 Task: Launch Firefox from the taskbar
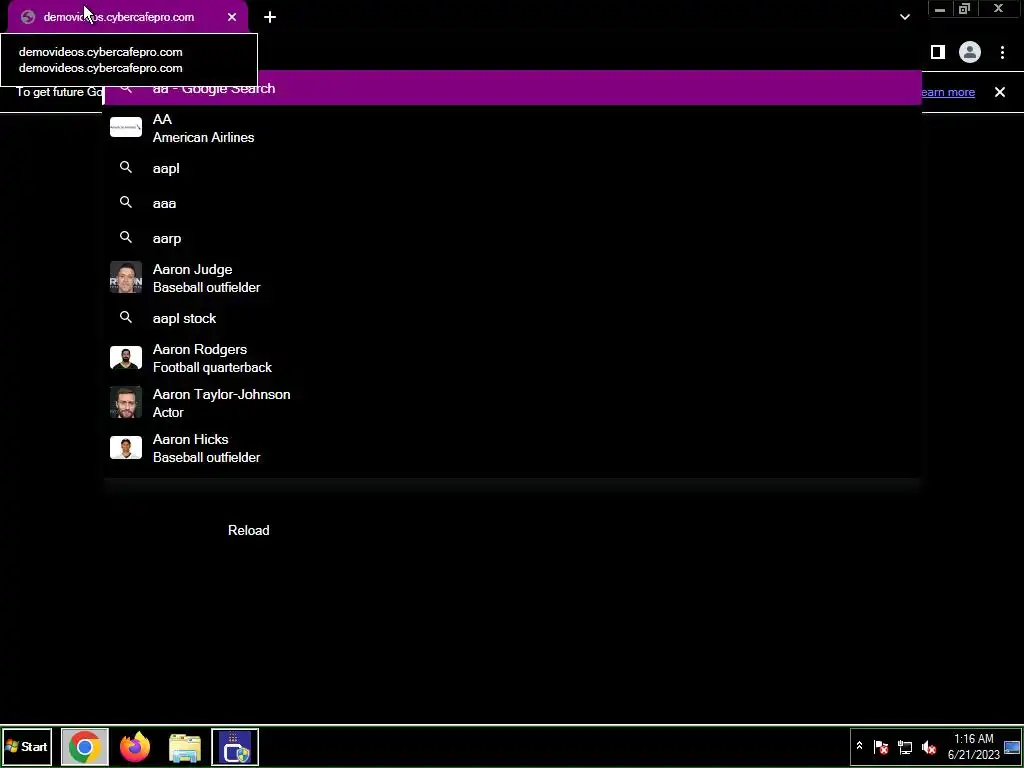[135, 747]
